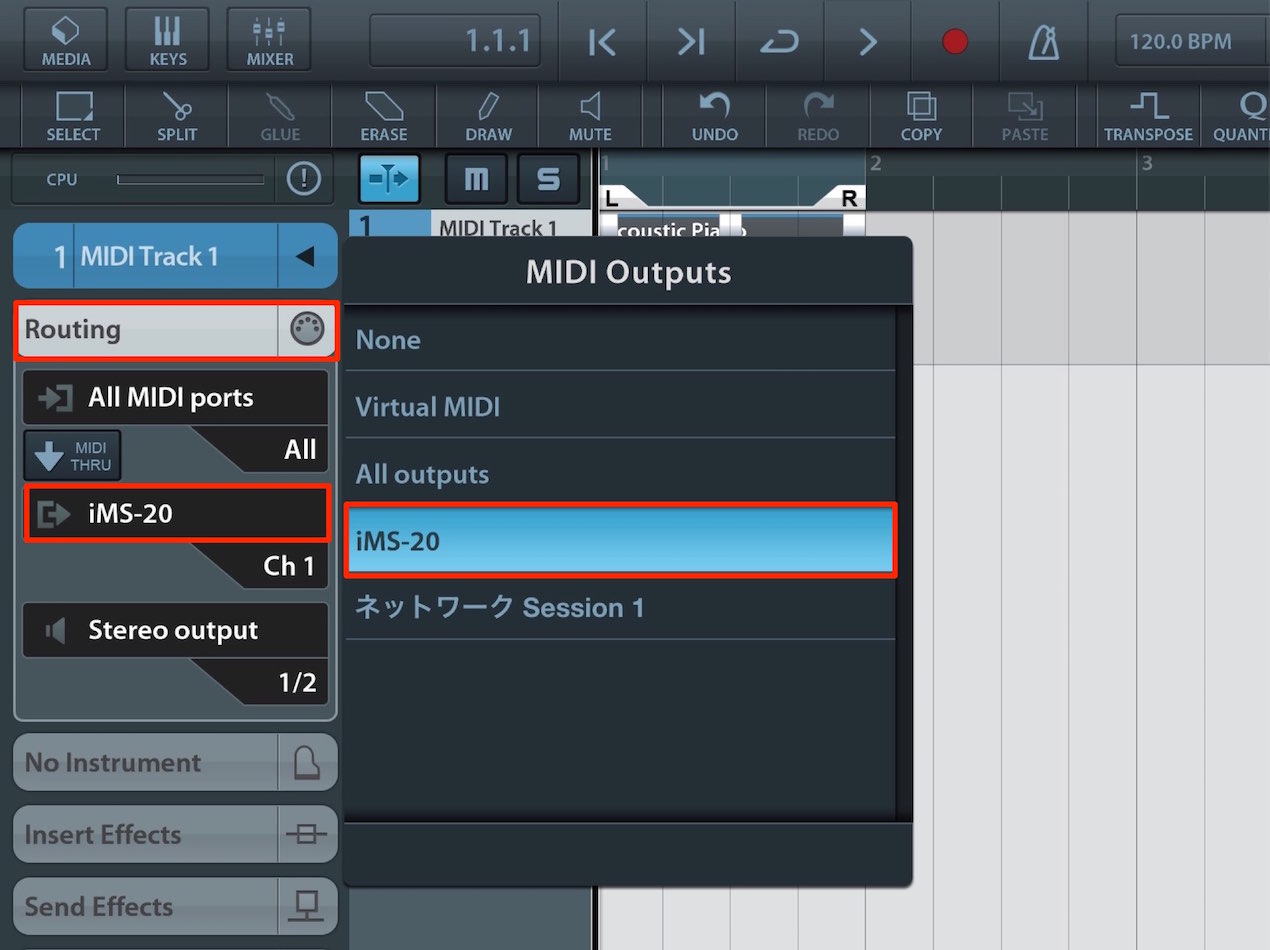Start recording with the red button

tap(955, 42)
